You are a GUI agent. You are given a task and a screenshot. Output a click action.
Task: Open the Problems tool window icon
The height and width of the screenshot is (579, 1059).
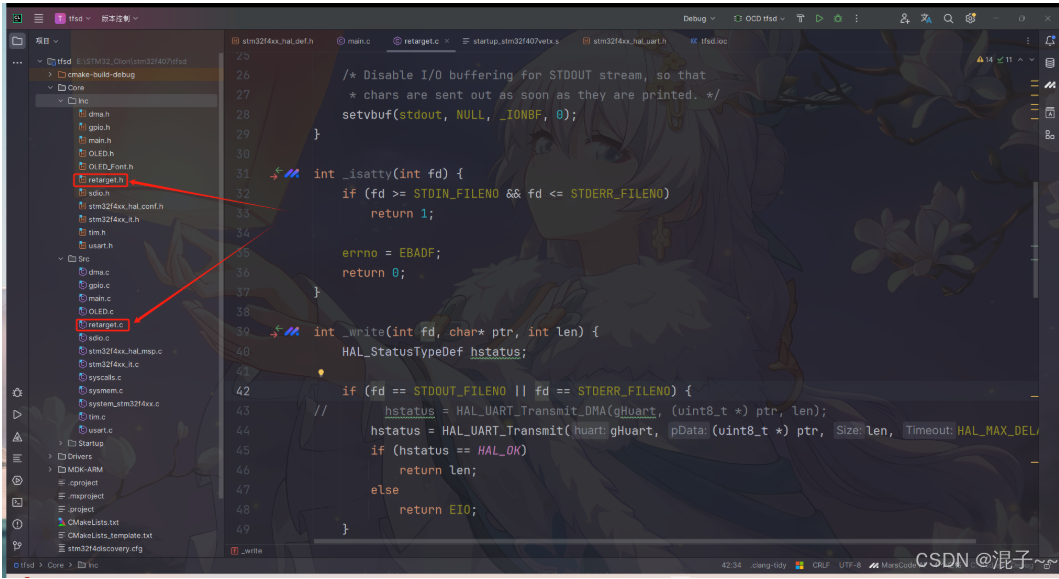point(18,524)
